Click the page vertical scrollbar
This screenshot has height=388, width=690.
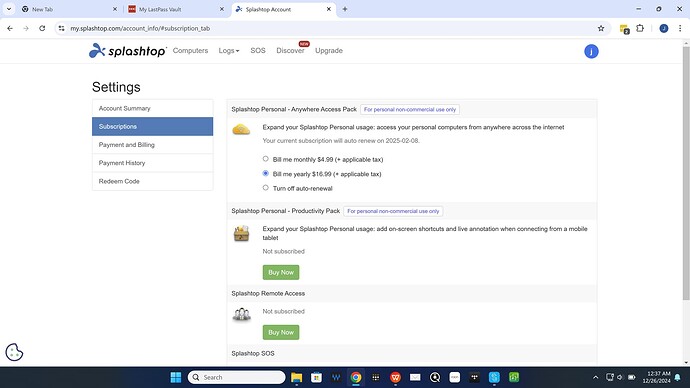click(x=686, y=172)
